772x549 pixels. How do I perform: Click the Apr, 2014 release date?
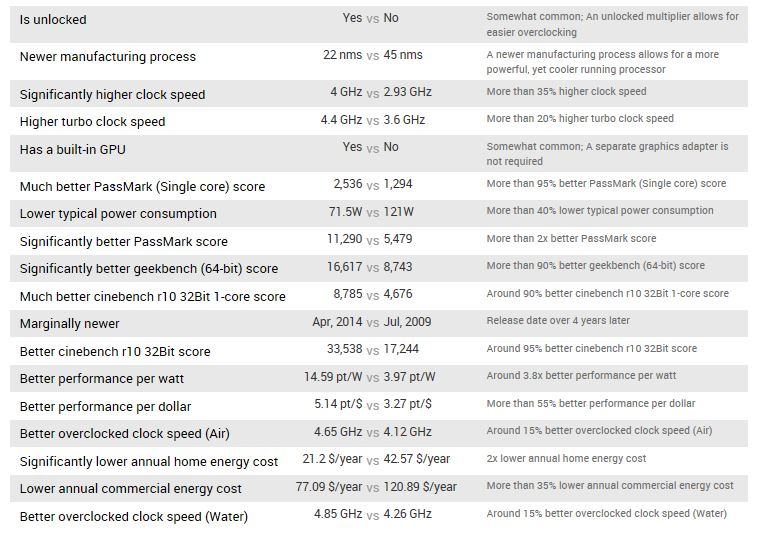337,321
